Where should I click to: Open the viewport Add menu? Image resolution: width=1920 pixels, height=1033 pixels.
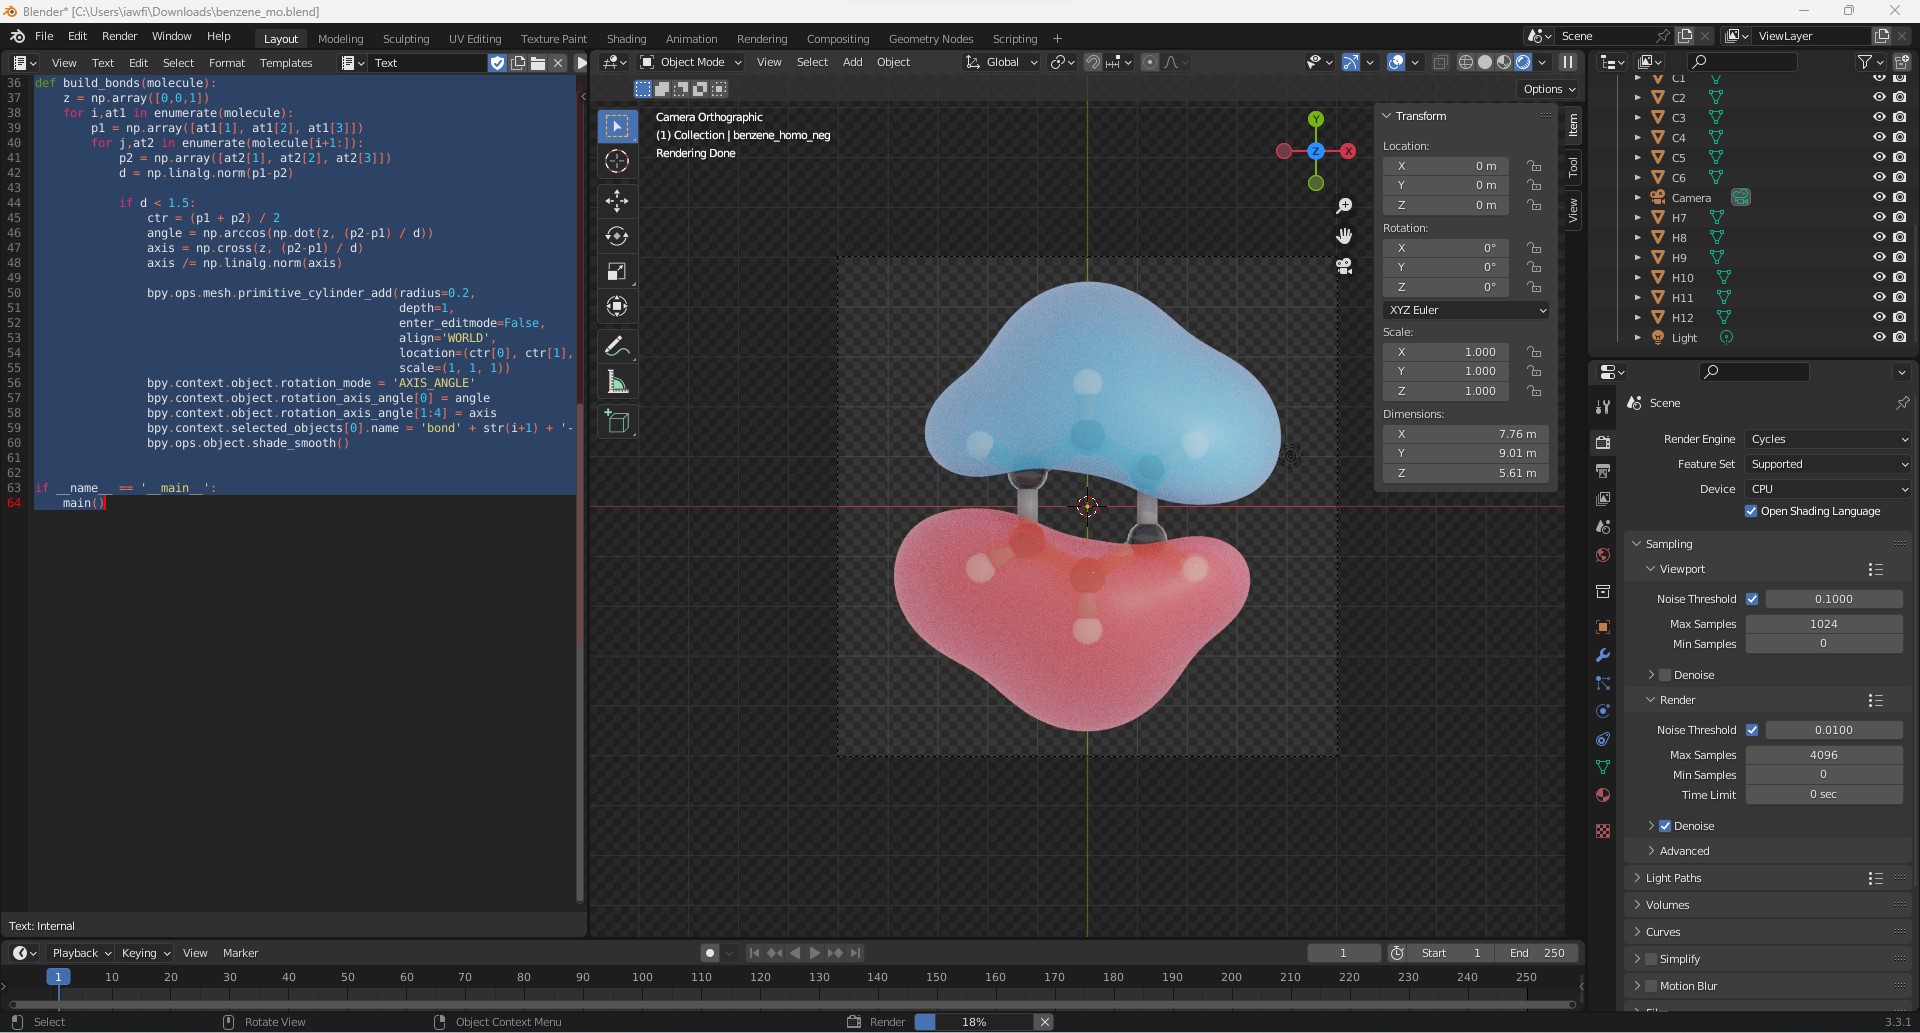[x=852, y=62]
